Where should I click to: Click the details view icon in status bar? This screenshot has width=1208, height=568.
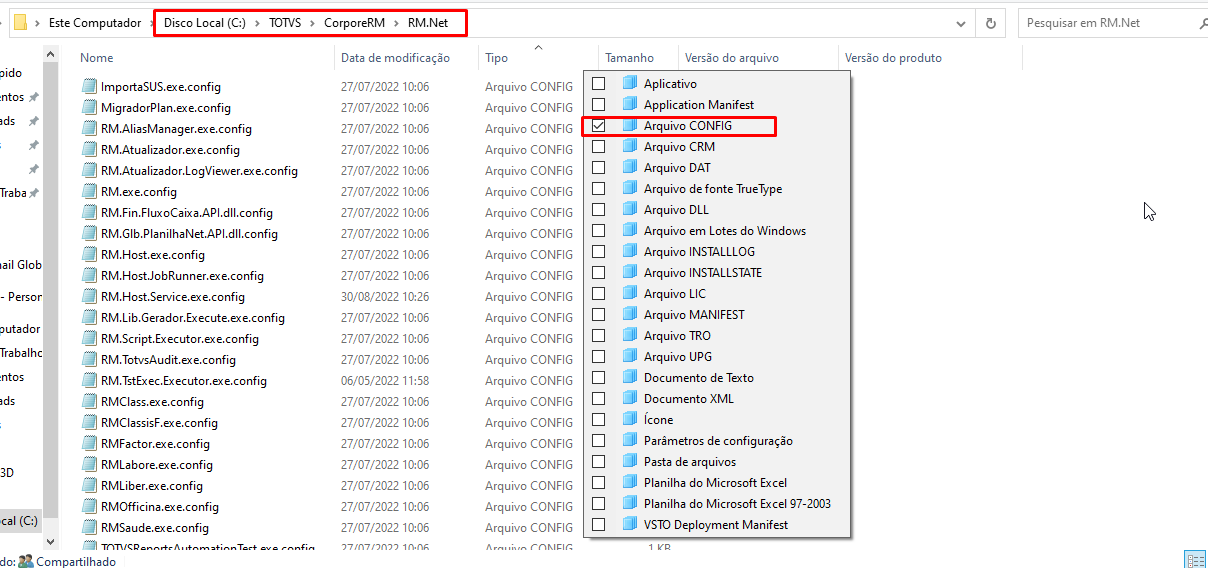coord(1195,559)
